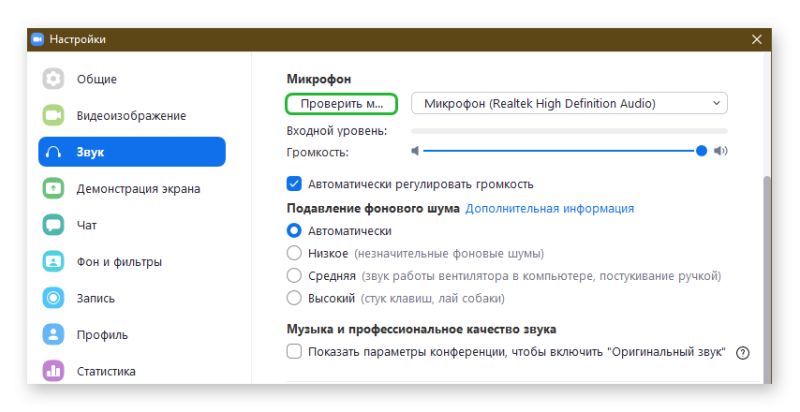This screenshot has width=800, height=412.
Task: Select Автоматически noise suppression radio
Action: [294, 230]
